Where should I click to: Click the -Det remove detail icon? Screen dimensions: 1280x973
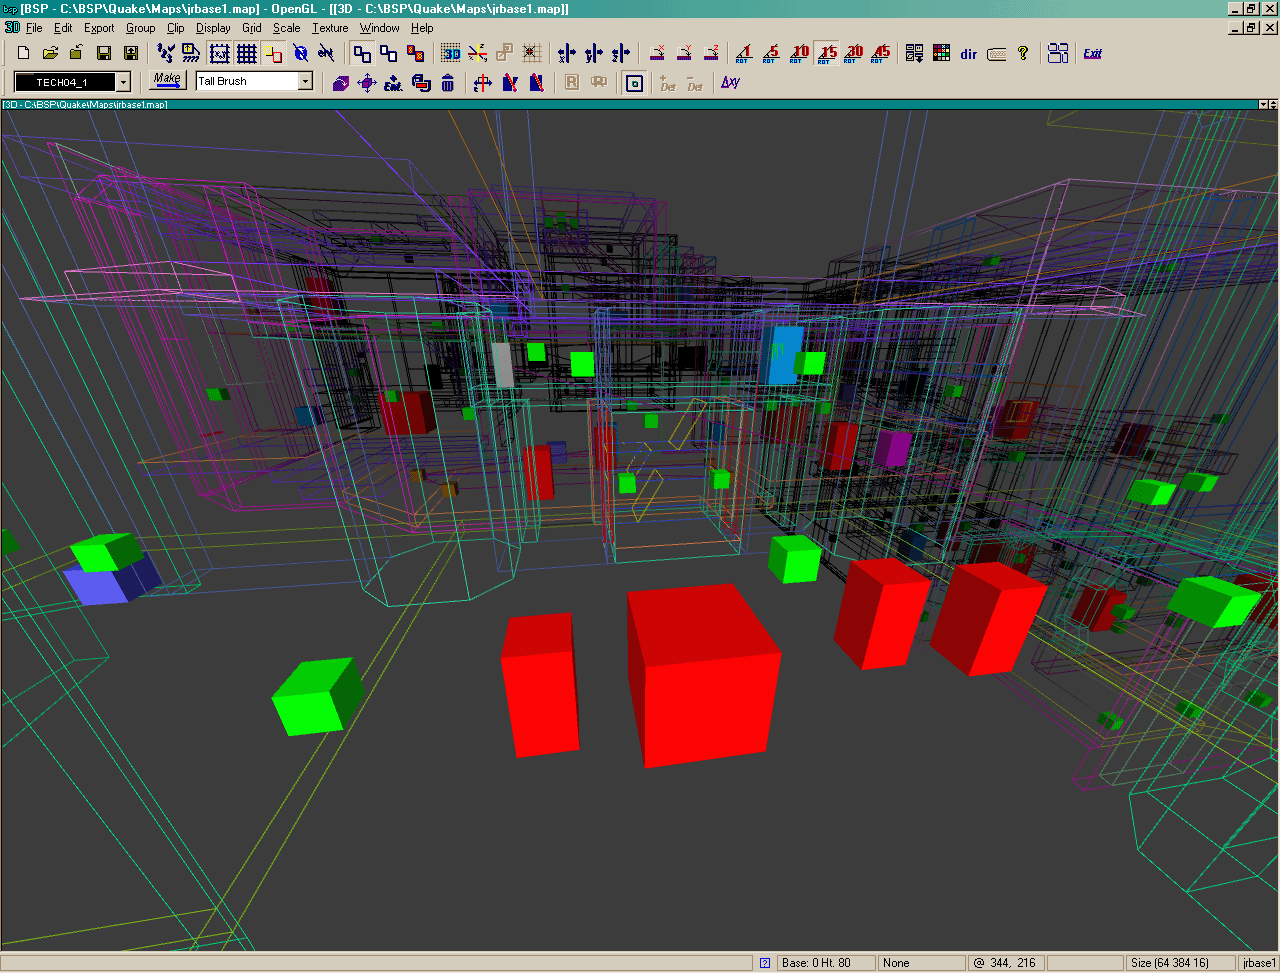(695, 83)
